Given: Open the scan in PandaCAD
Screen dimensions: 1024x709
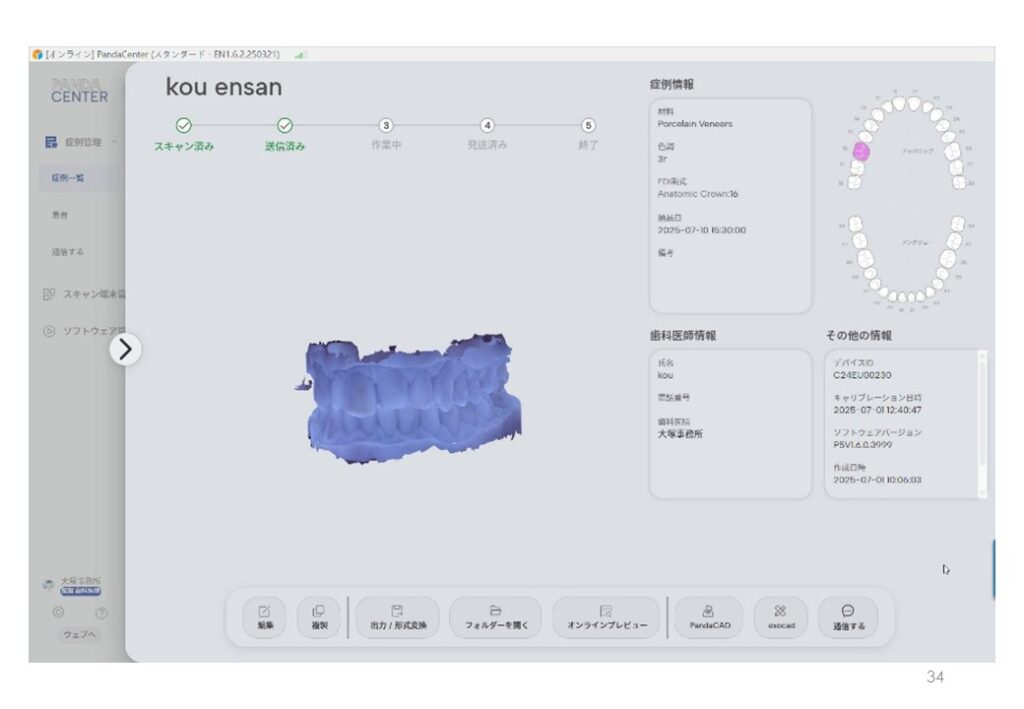Looking at the screenshot, I should click(x=709, y=617).
